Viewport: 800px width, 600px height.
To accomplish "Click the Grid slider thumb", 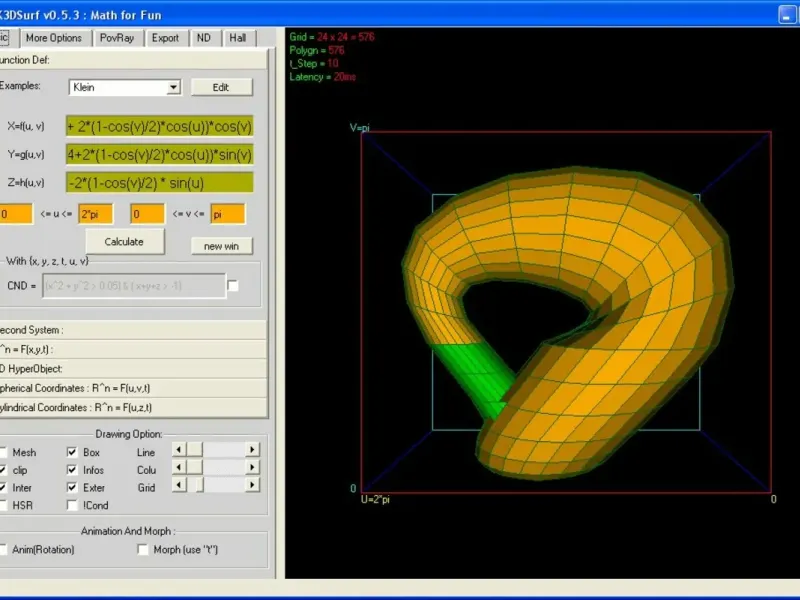I will pos(198,486).
